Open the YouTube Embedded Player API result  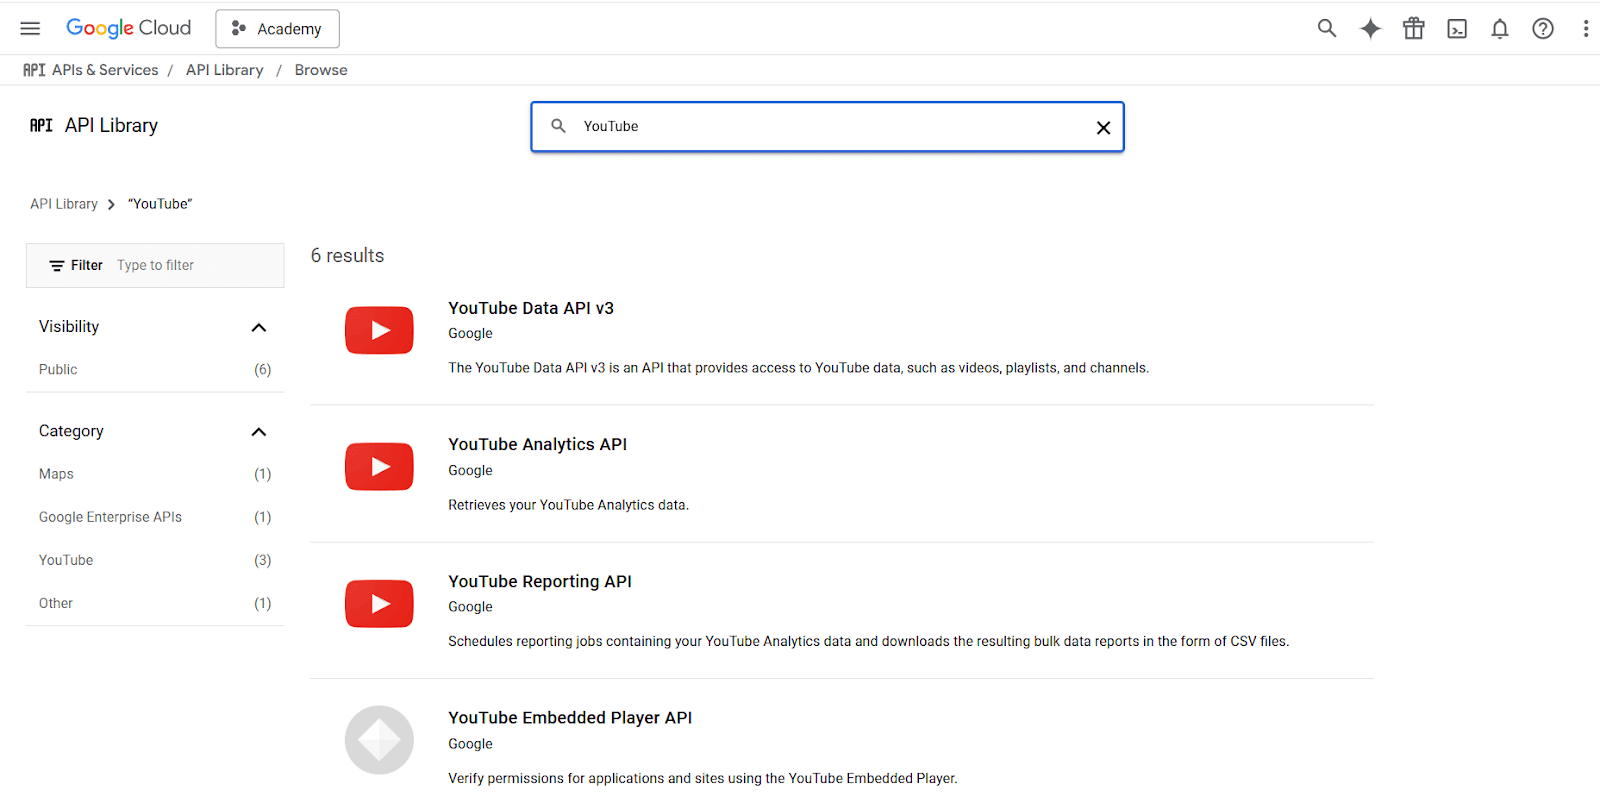(x=570, y=718)
